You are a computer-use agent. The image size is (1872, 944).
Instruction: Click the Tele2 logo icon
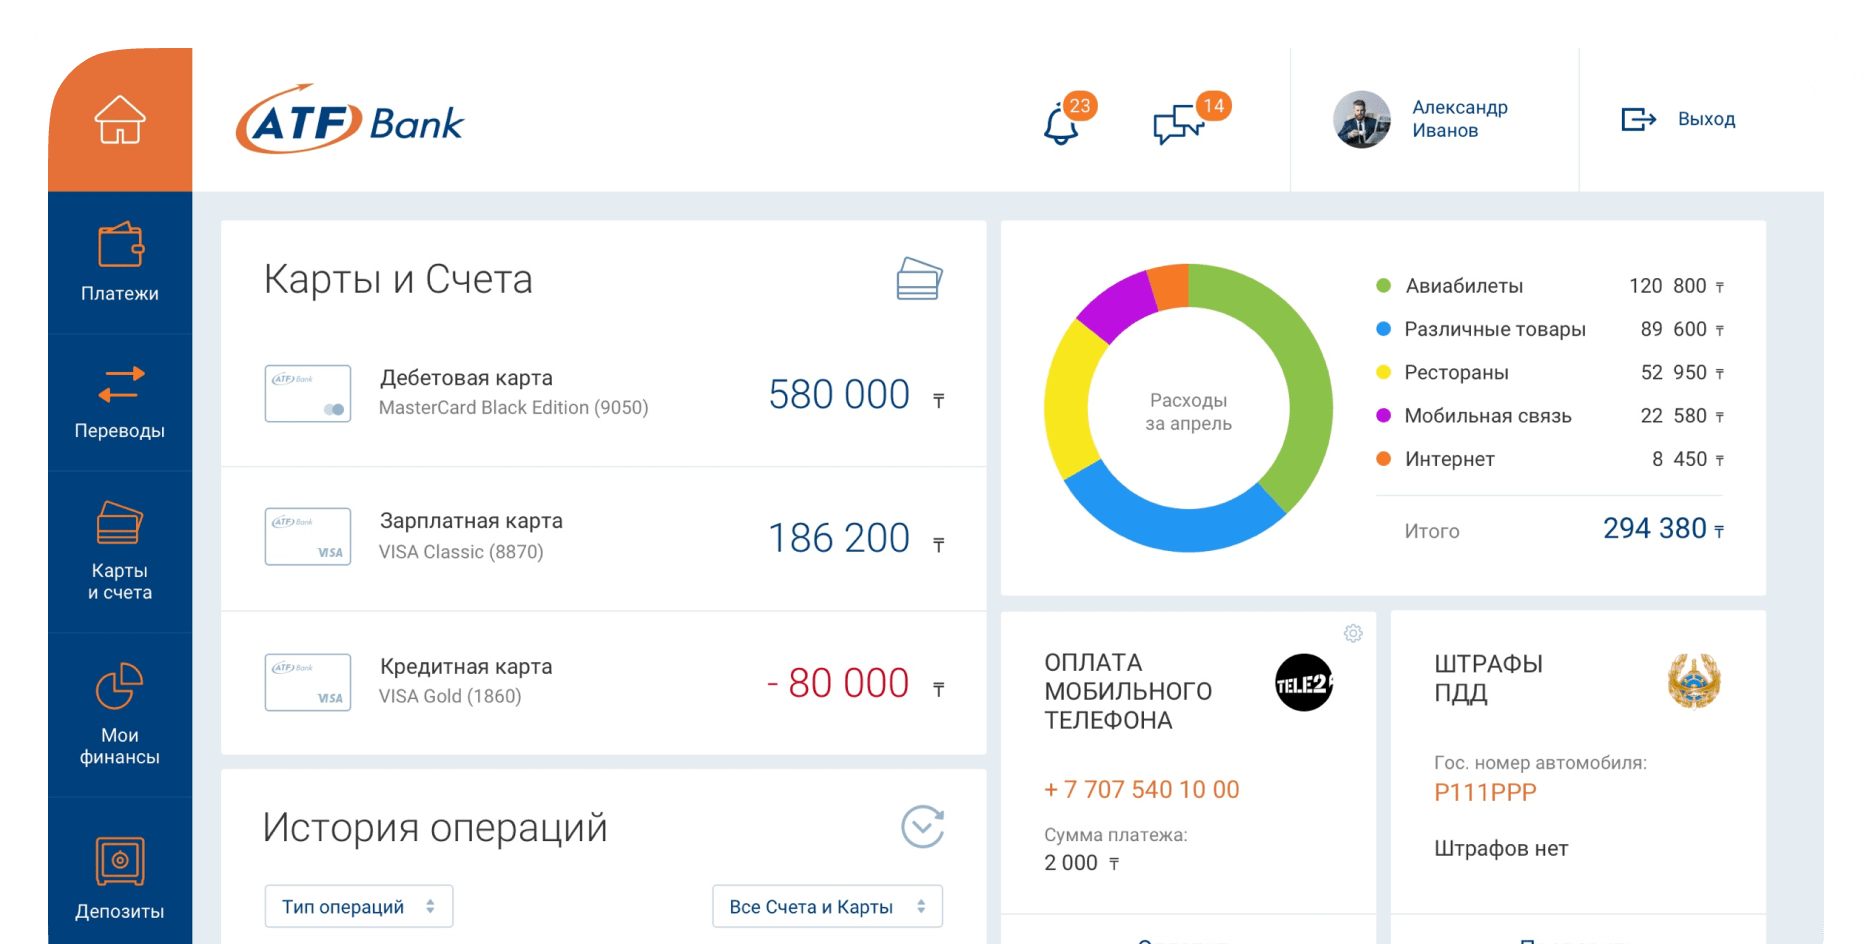(x=1304, y=683)
